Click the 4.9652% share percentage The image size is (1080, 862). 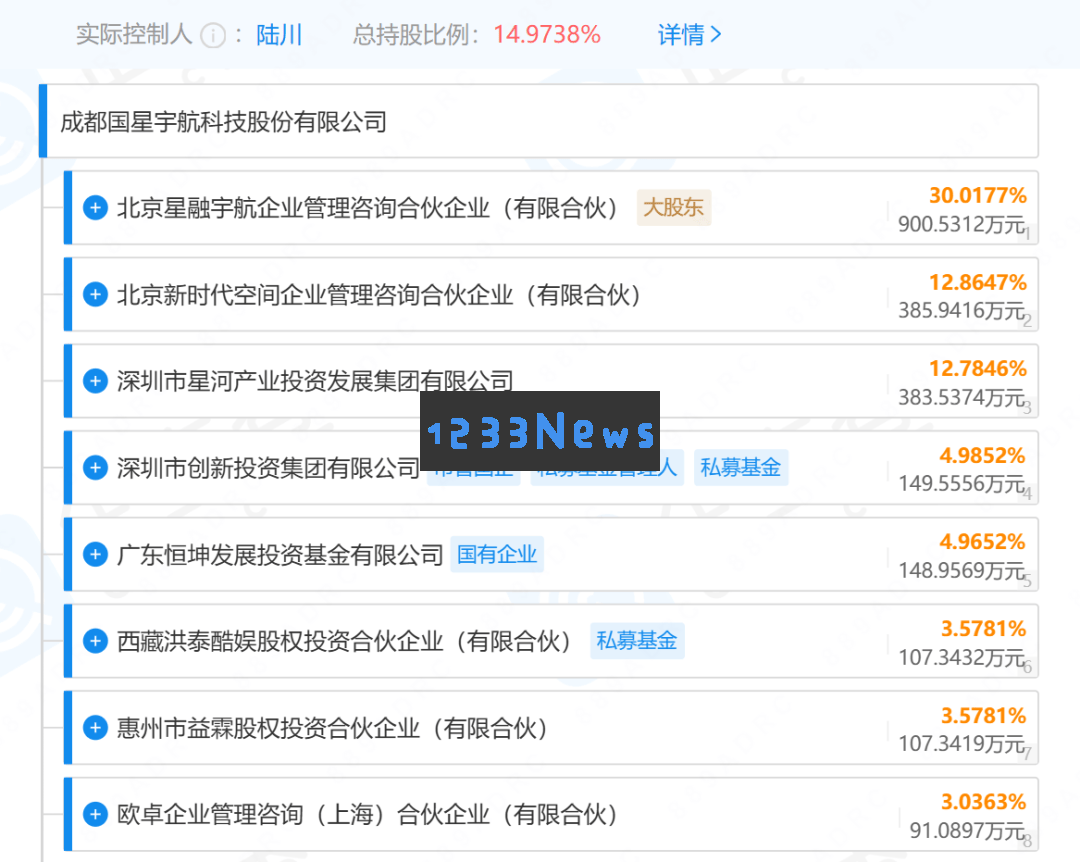tap(983, 542)
